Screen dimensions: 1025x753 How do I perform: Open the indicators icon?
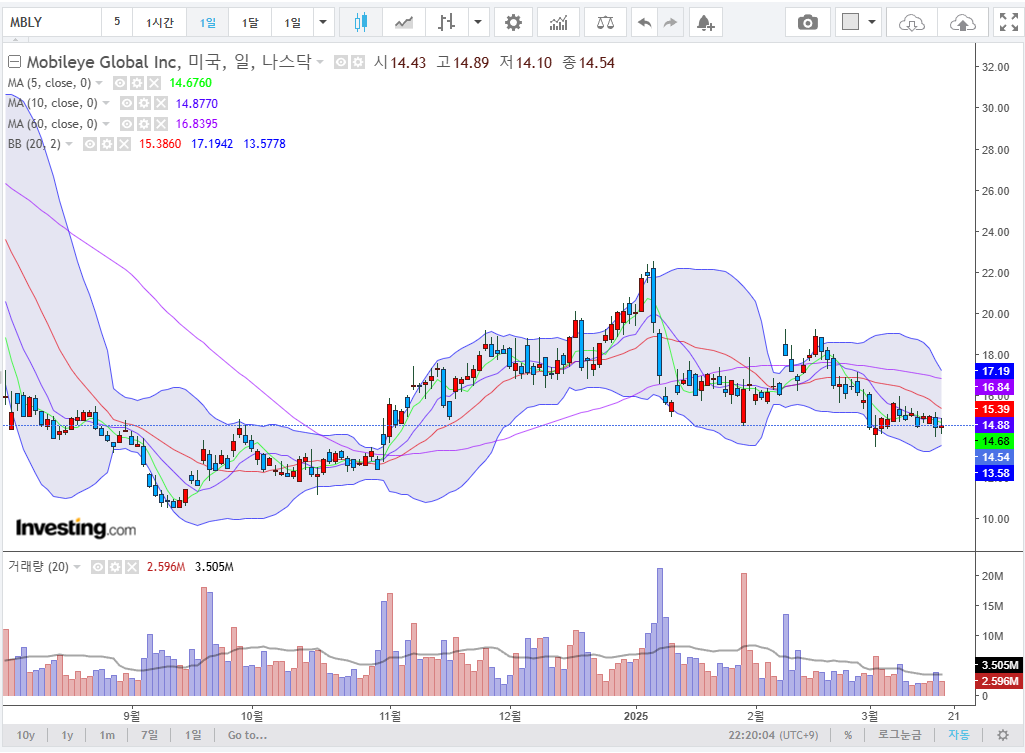click(558, 23)
